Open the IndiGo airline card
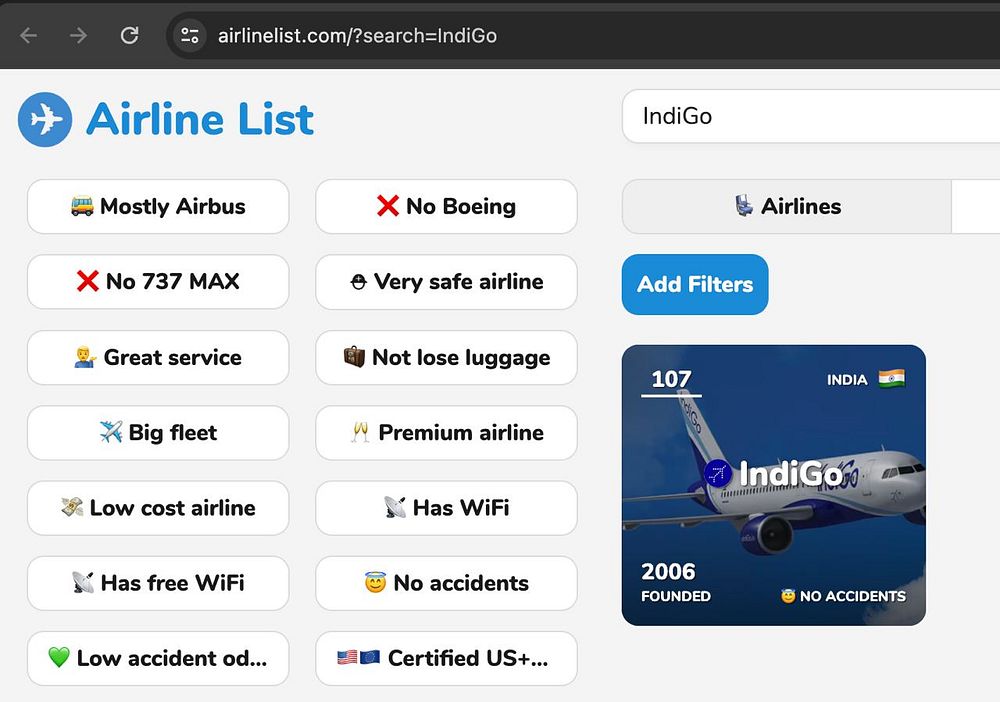The width and height of the screenshot is (1000, 702). point(774,485)
